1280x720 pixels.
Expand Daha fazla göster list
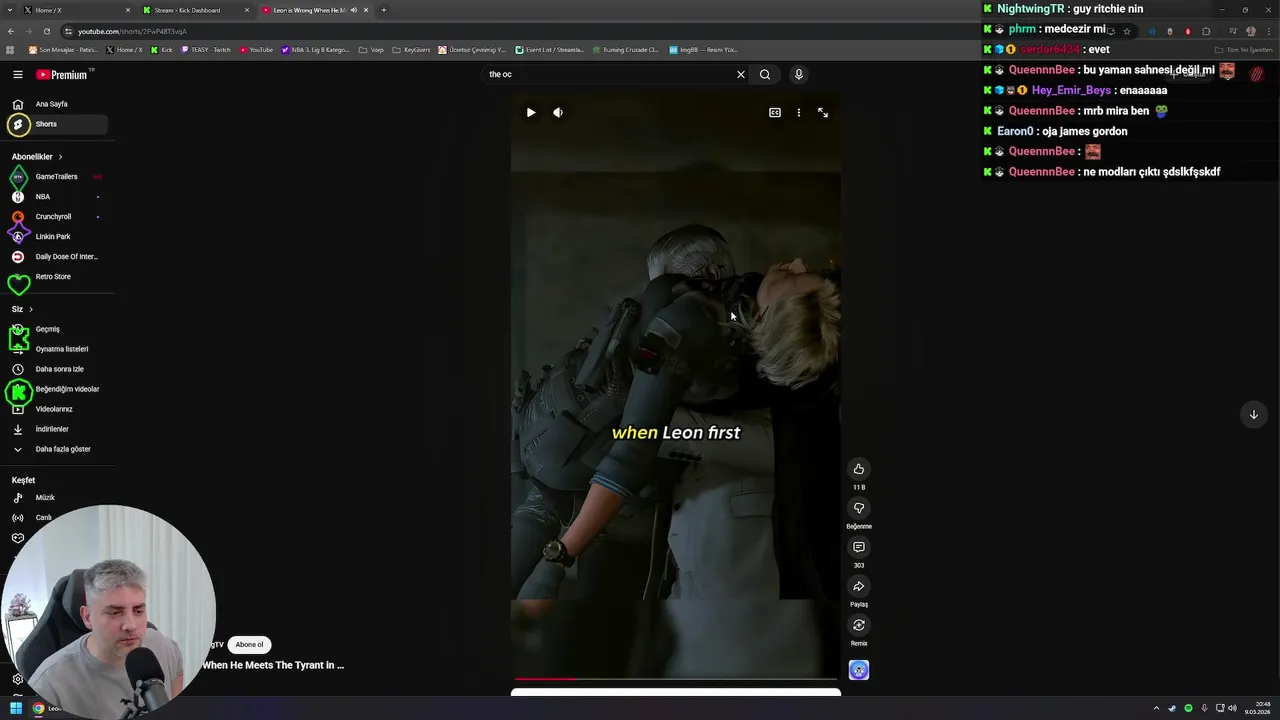pos(56,449)
